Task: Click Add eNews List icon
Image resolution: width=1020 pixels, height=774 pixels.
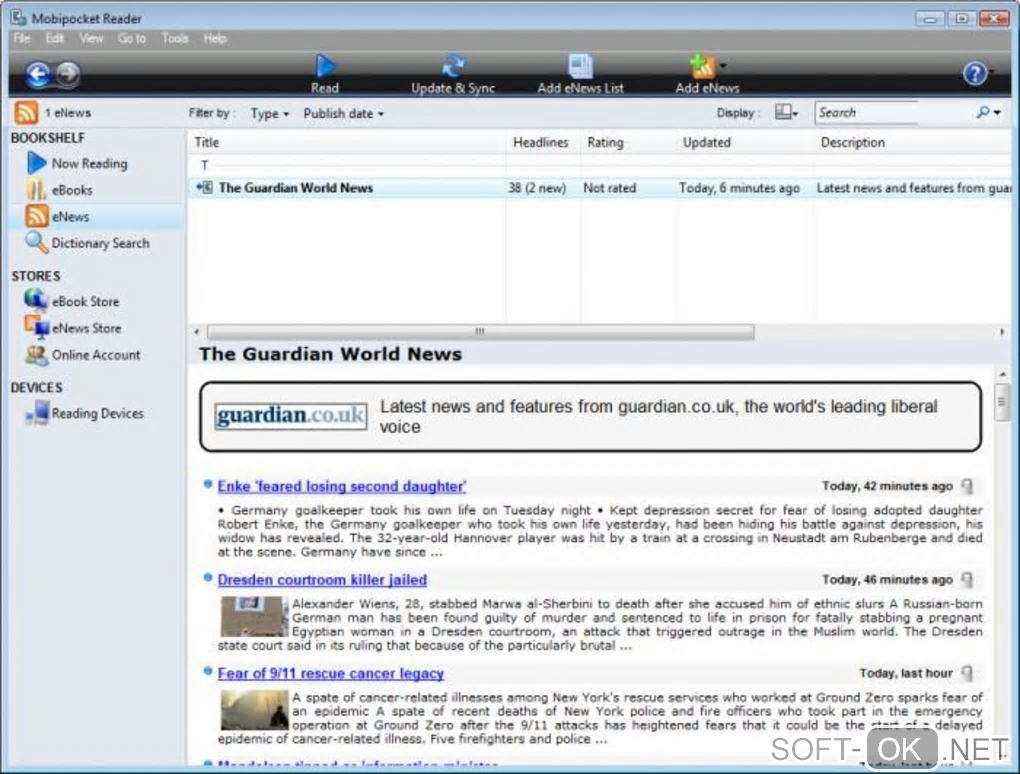Action: pos(580,66)
